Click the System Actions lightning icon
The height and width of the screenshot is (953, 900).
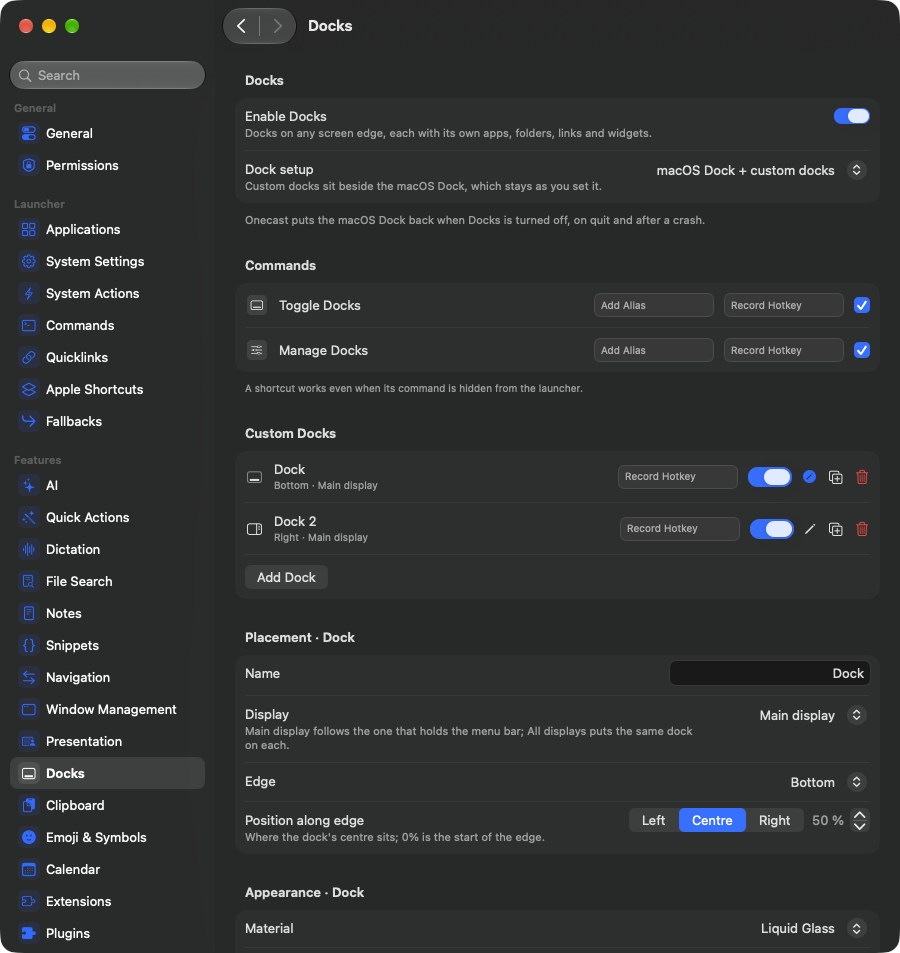(29, 294)
